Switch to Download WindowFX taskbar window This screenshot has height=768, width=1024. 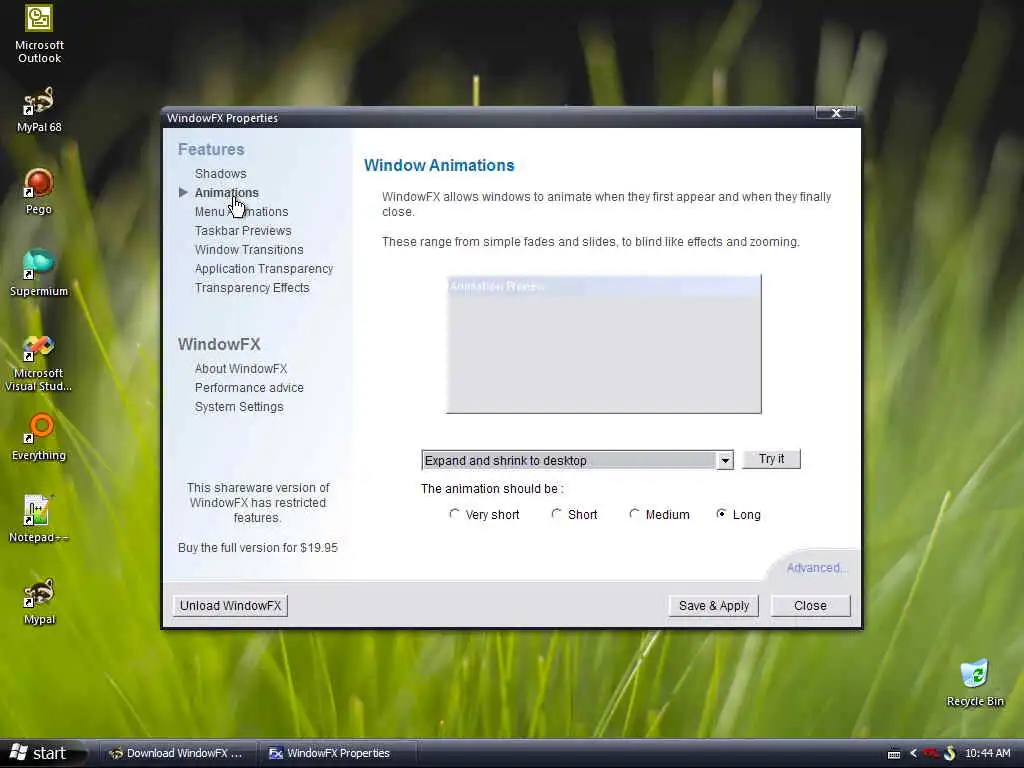[177, 754]
